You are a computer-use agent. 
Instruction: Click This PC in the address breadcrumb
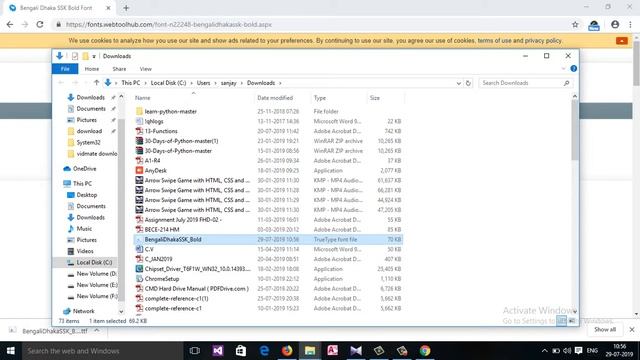pyautogui.click(x=131, y=83)
